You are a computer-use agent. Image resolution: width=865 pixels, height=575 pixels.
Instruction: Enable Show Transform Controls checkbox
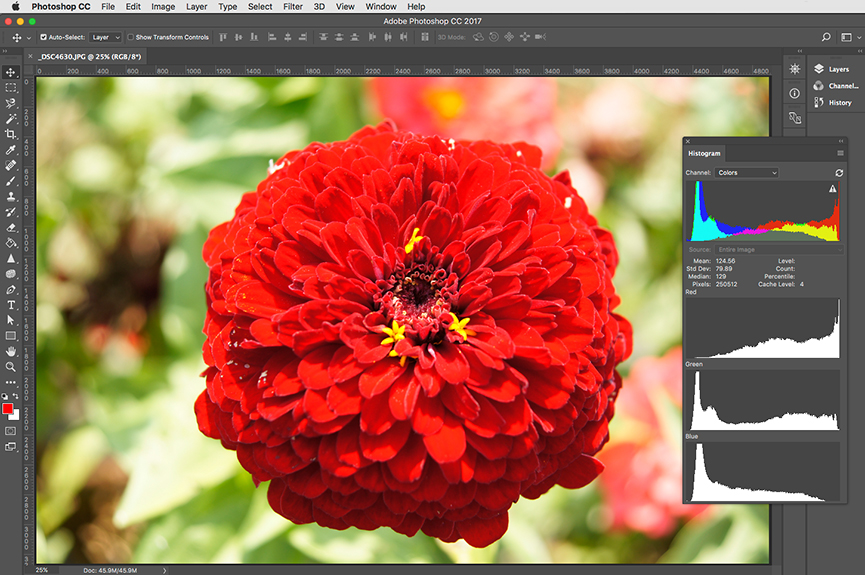click(131, 37)
